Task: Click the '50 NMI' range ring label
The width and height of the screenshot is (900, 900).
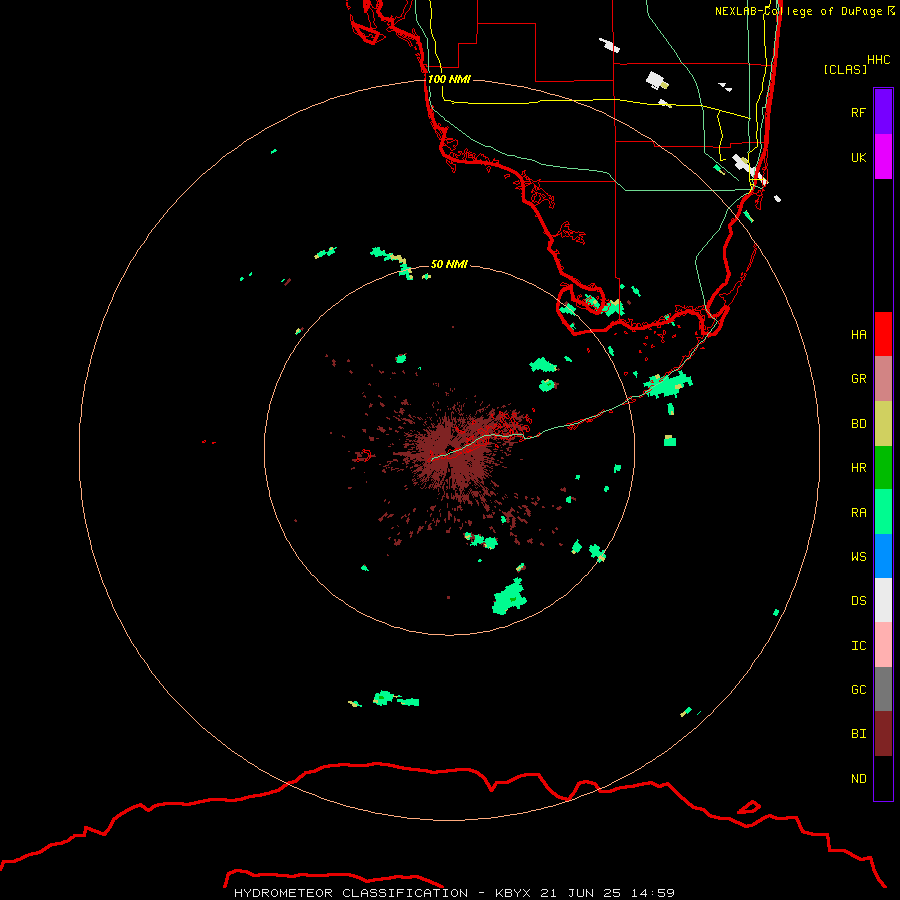Action: click(x=449, y=264)
